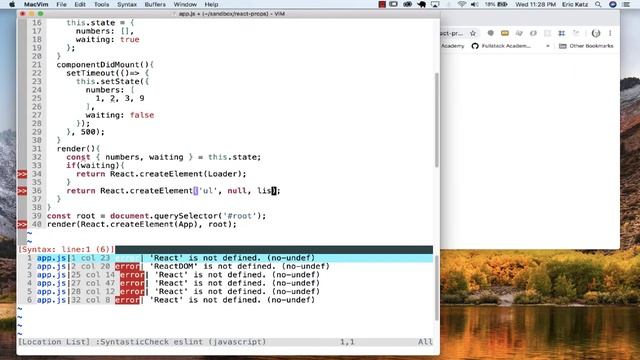Viewport: 640px width, 360px height.
Task: Click 'if(waiting){' on line 33
Action: (96, 165)
